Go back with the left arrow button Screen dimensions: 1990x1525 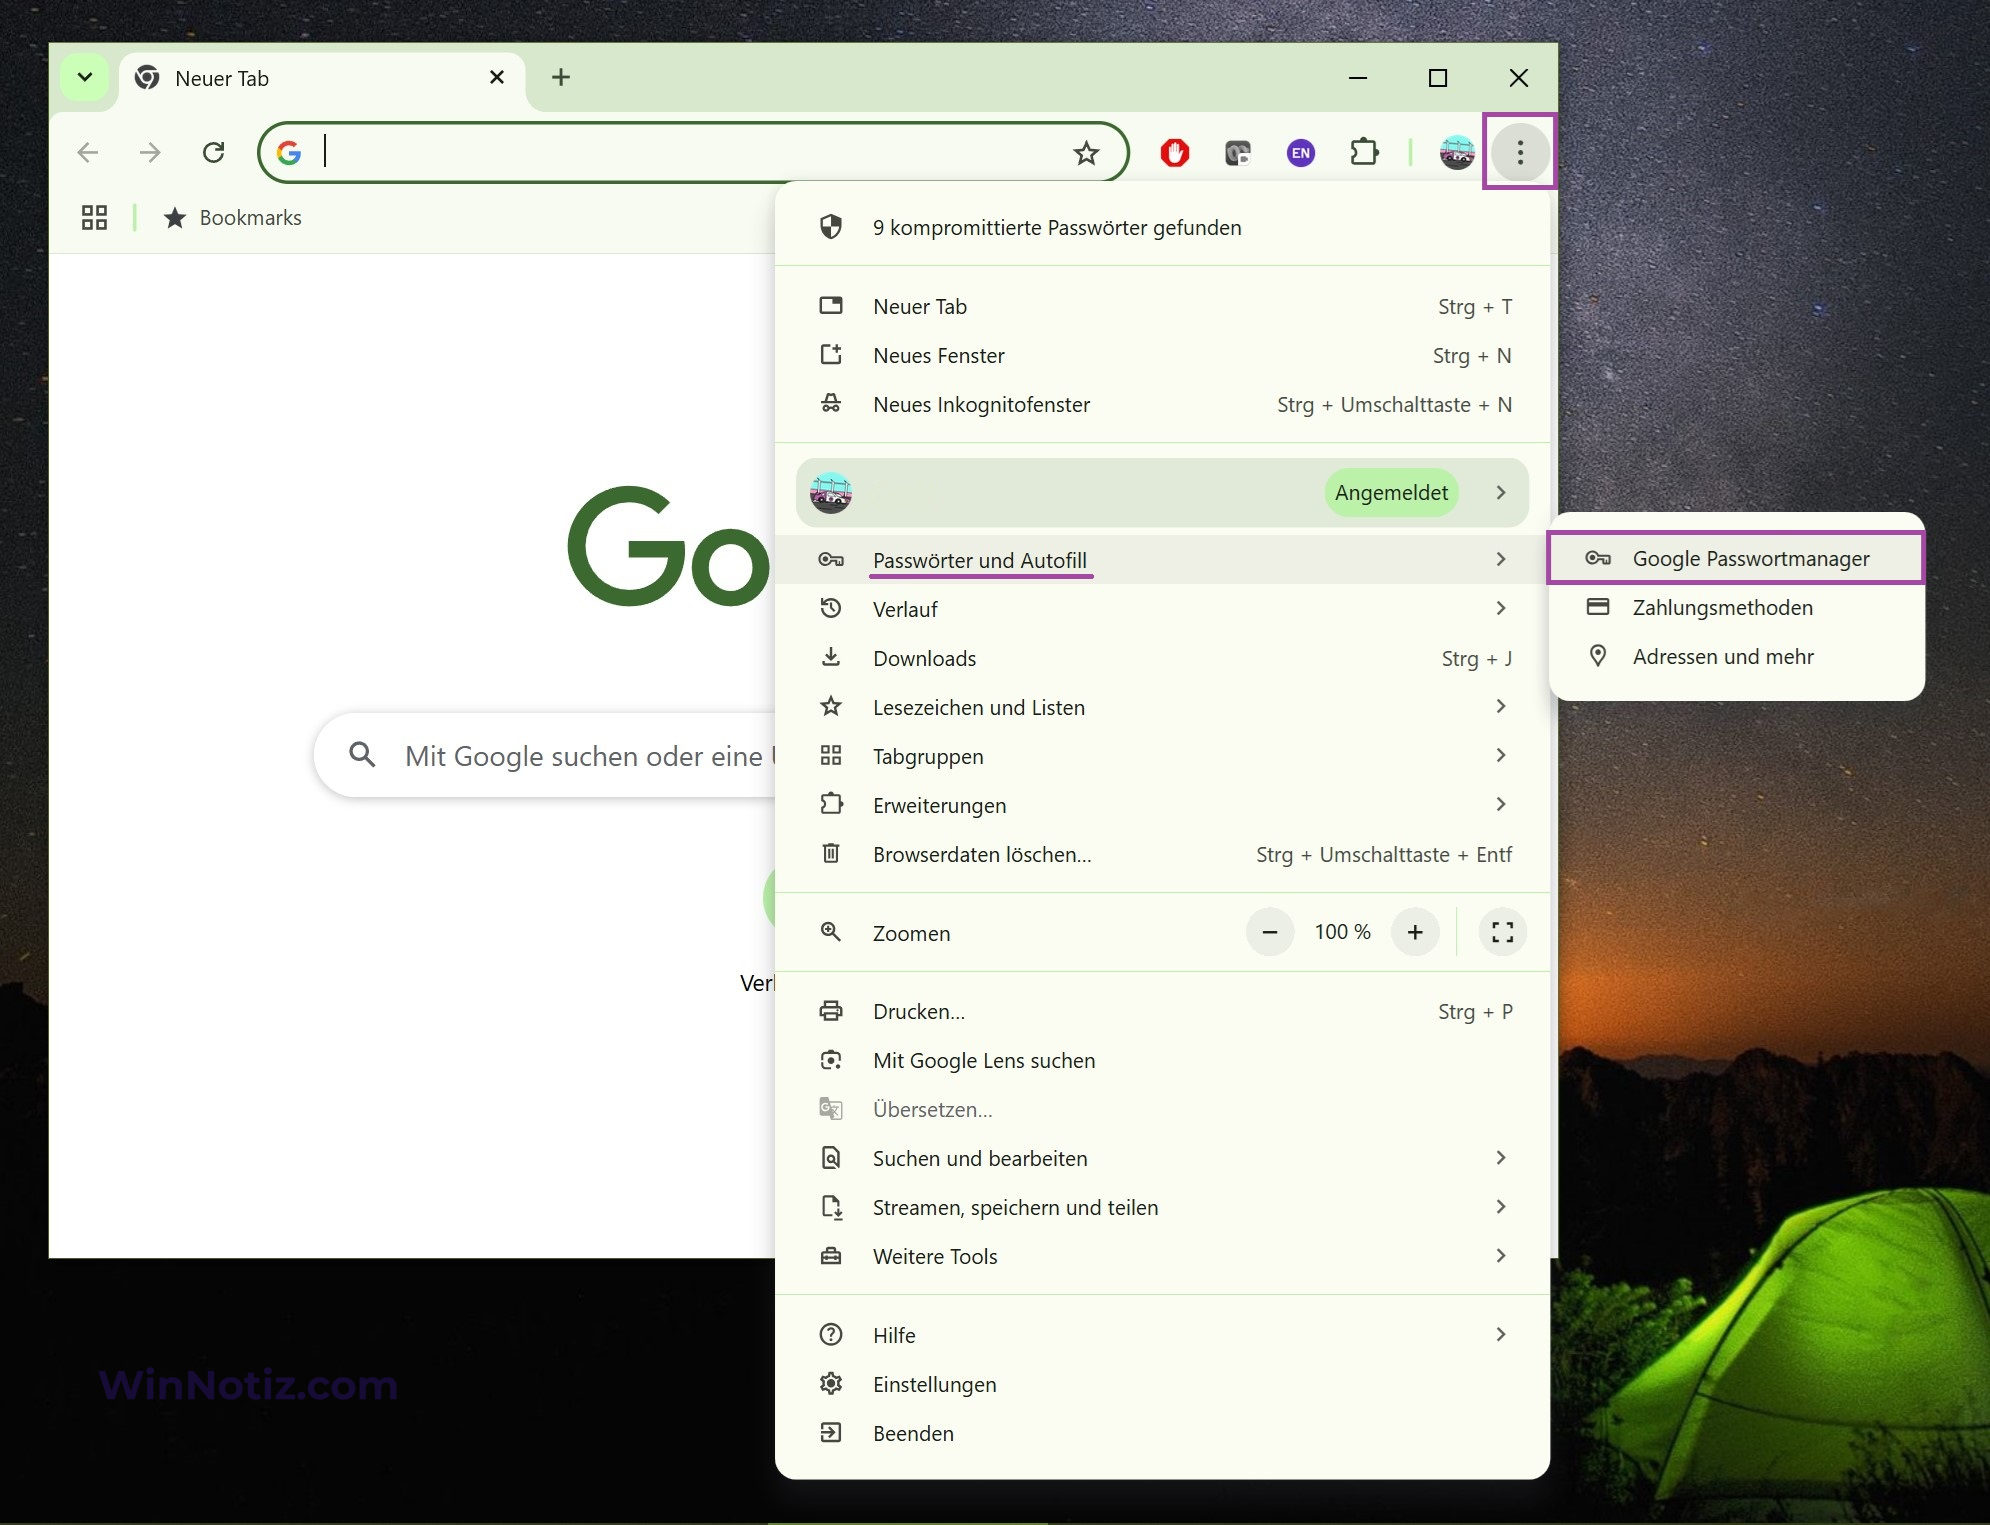pos(88,152)
